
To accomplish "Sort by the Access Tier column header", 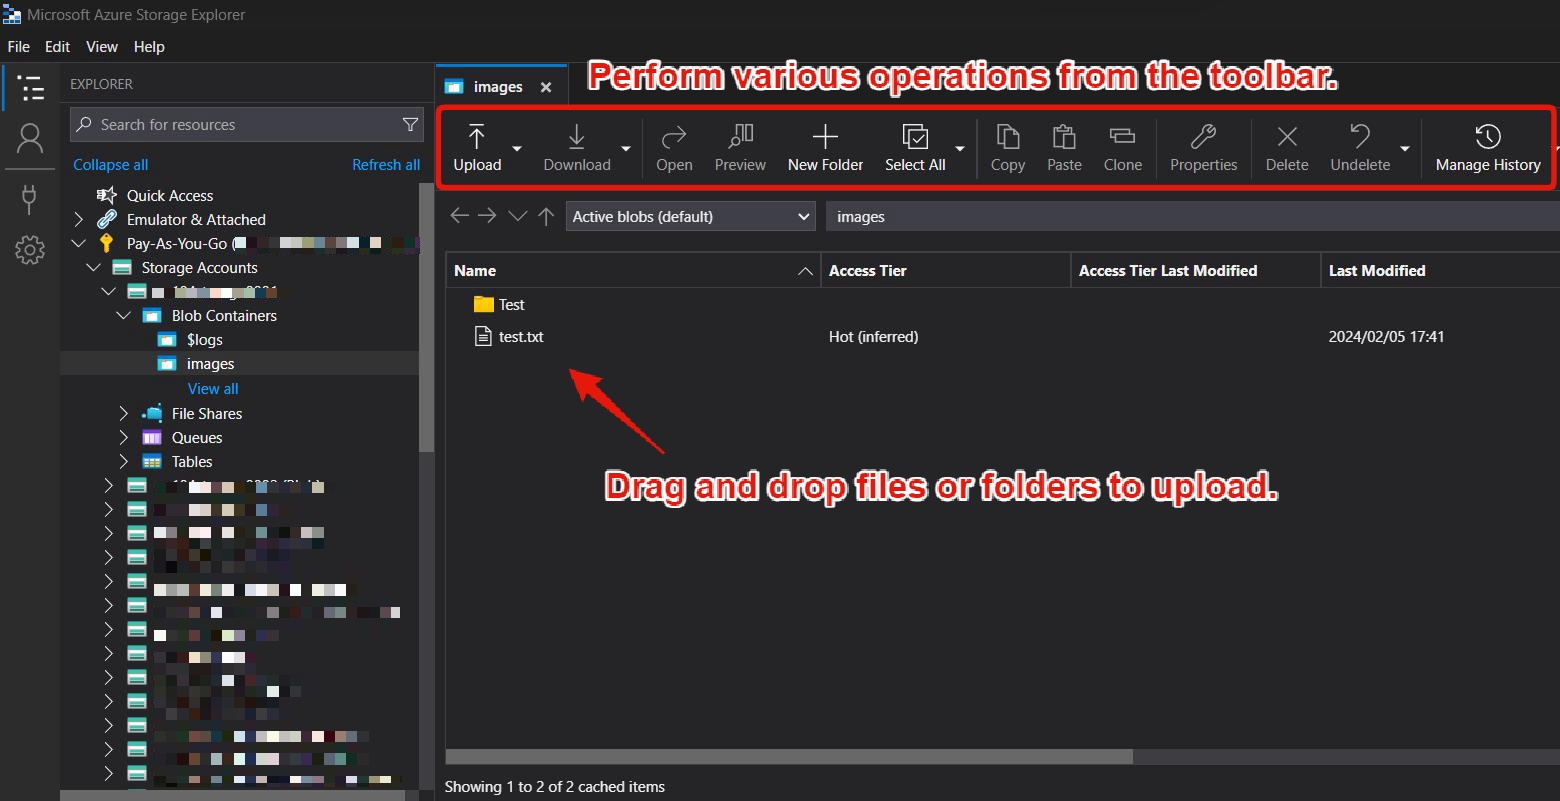I will click(946, 270).
